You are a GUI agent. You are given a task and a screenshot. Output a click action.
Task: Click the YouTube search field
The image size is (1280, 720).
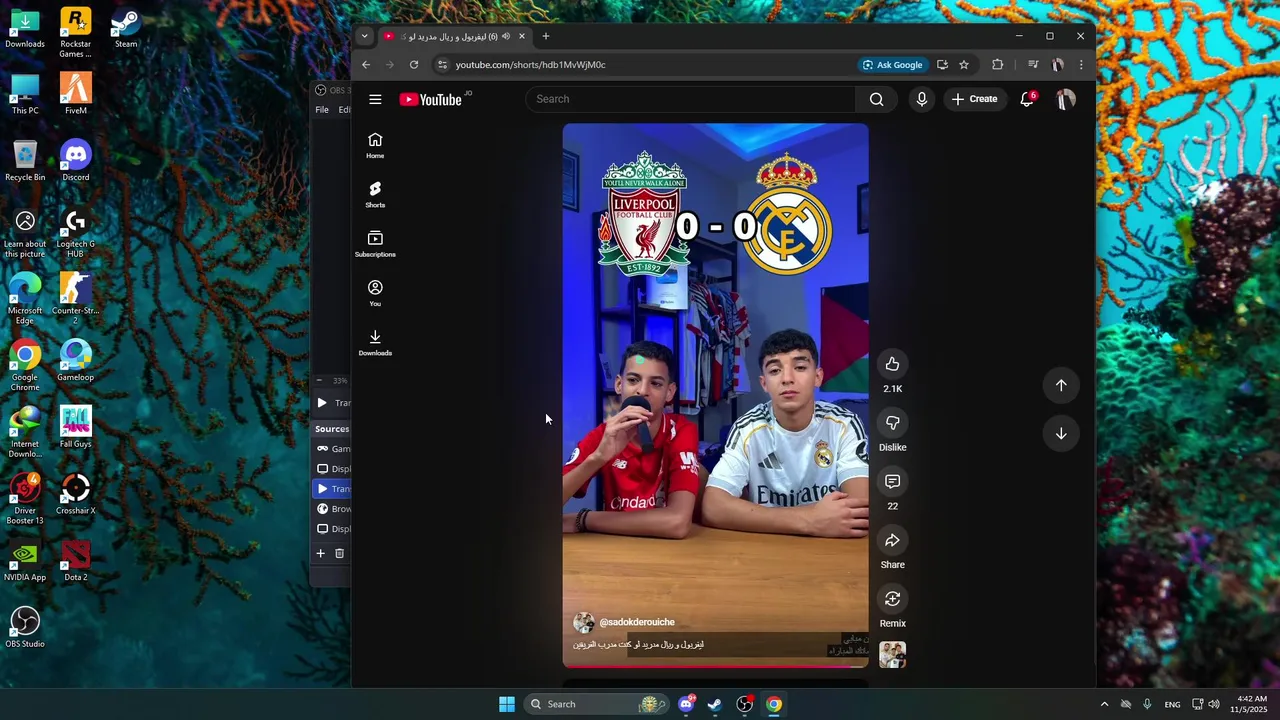690,99
